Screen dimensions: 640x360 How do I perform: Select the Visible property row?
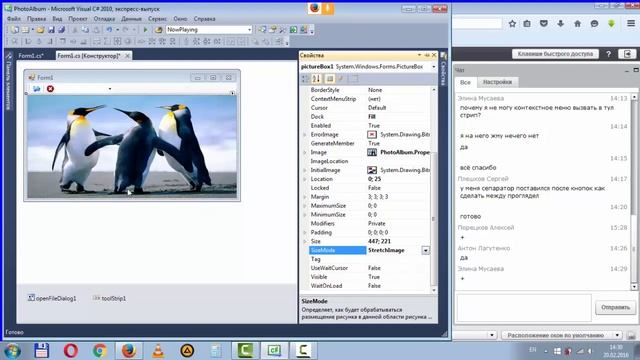coord(369,277)
